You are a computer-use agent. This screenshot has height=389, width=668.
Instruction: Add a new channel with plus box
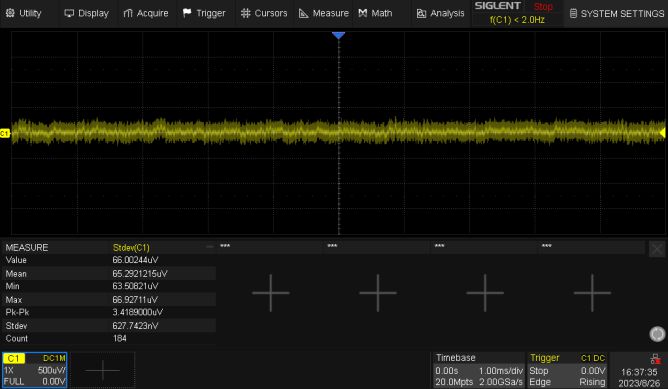[103, 370]
